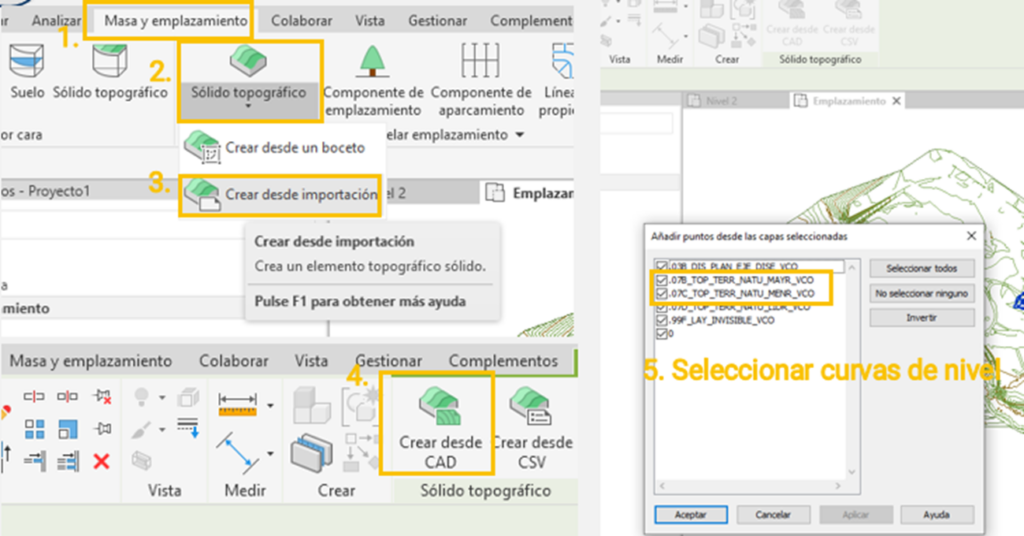
Task: Click the Unpin icon with red x
Action: (102, 396)
